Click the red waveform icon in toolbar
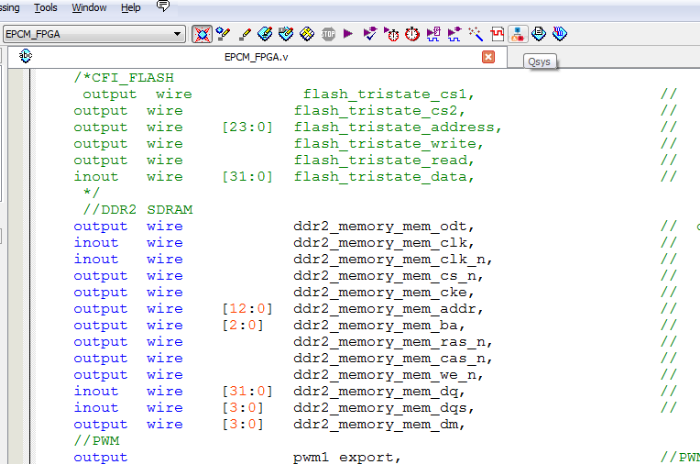Viewport: 700px width, 464px height. (496, 34)
